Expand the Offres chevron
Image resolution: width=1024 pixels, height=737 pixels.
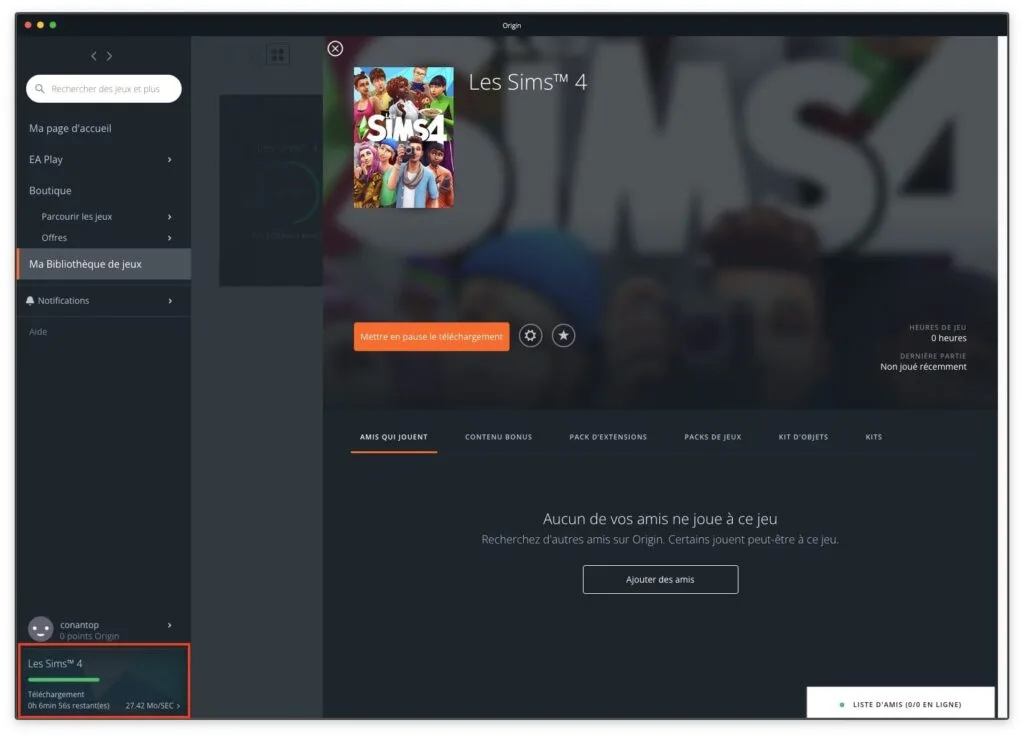click(170, 238)
